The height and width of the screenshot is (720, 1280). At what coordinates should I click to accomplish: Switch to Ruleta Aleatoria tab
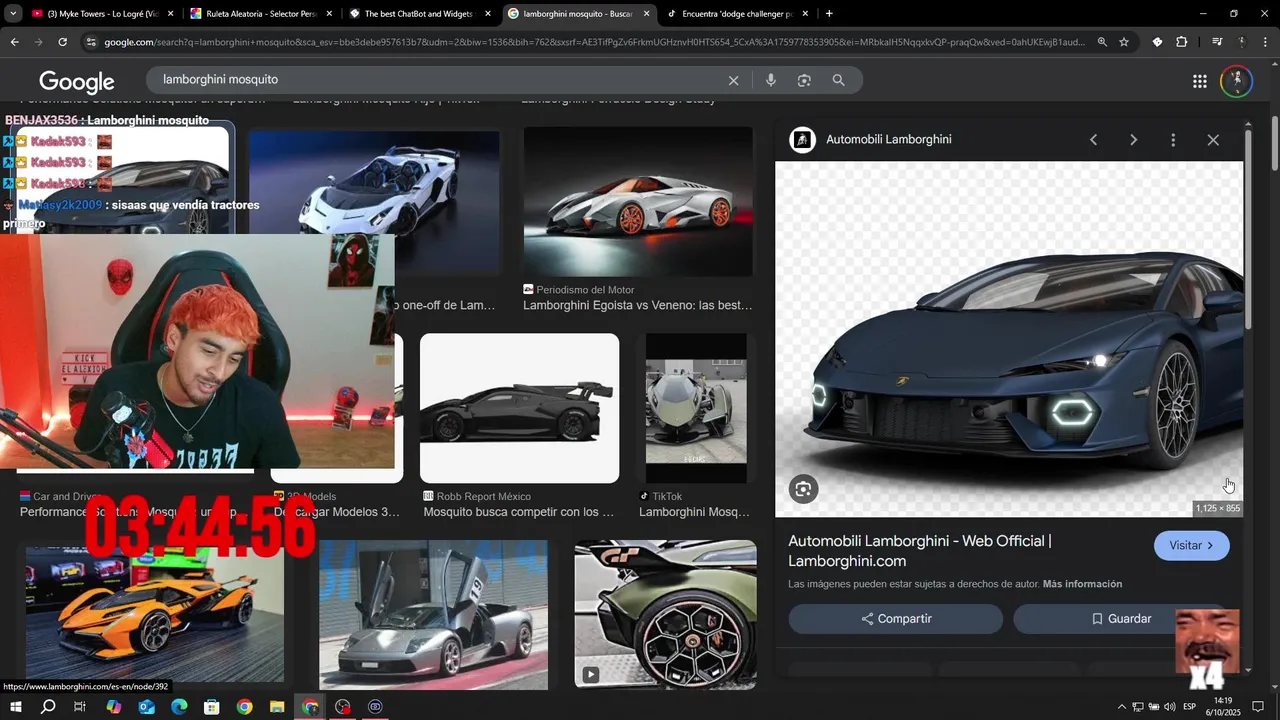coord(260,14)
